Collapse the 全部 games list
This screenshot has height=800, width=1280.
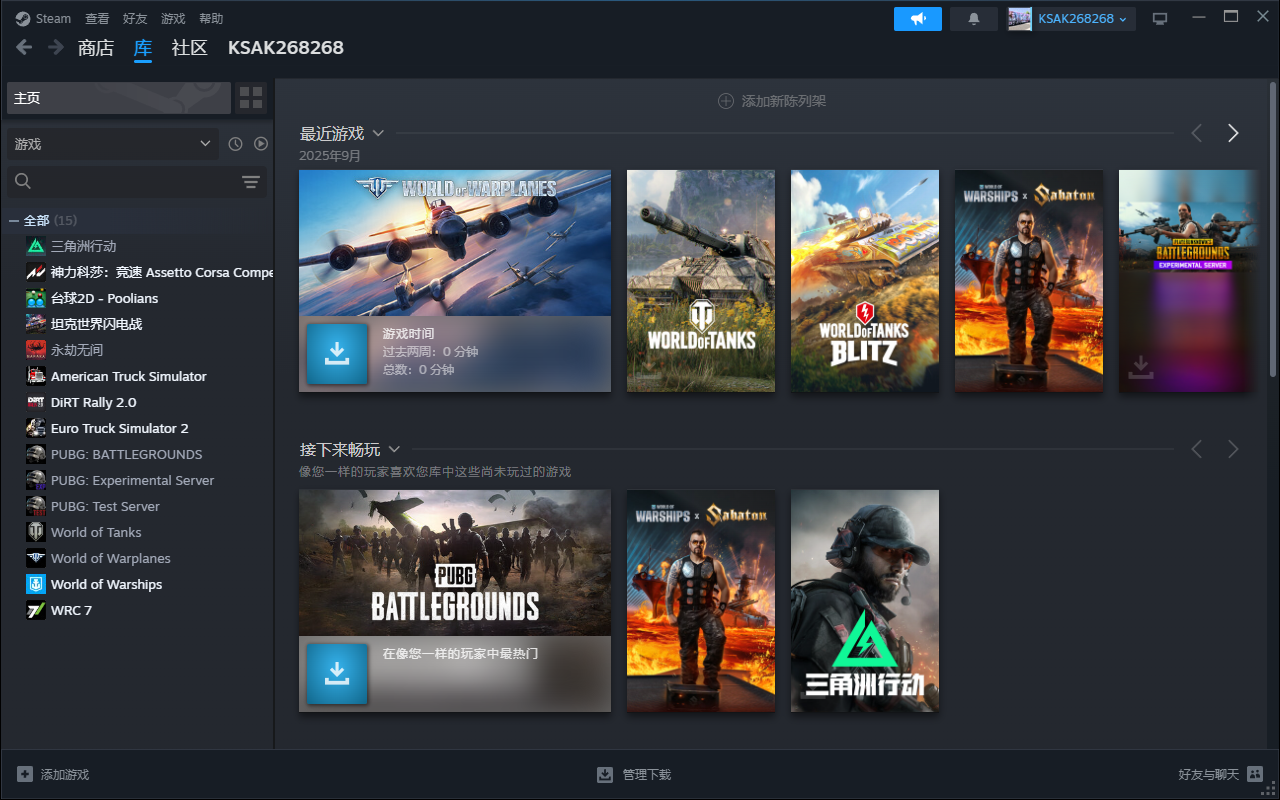point(14,220)
